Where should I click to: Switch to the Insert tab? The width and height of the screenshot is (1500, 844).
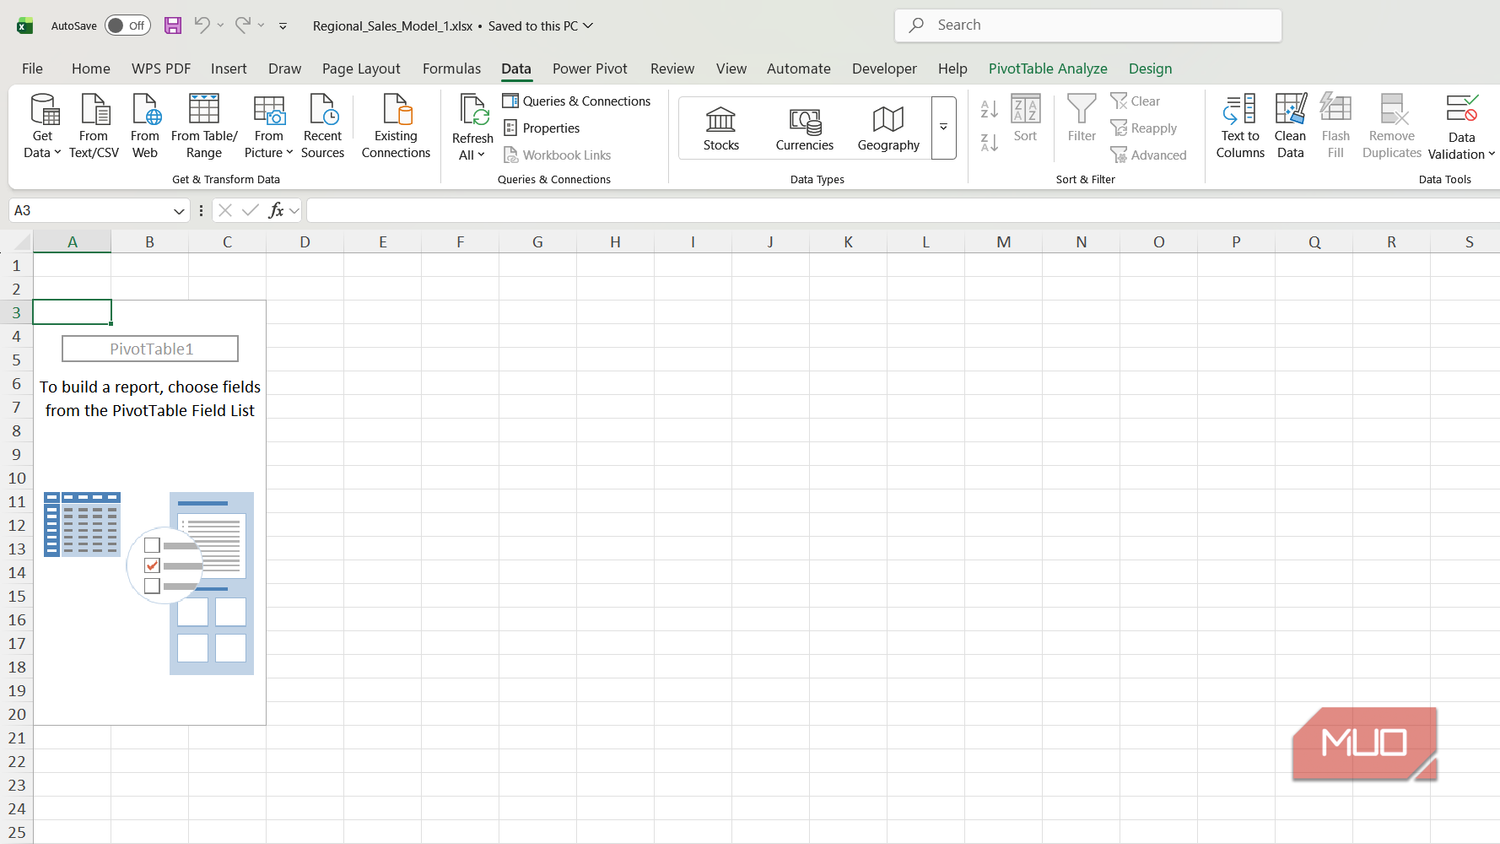(x=229, y=68)
